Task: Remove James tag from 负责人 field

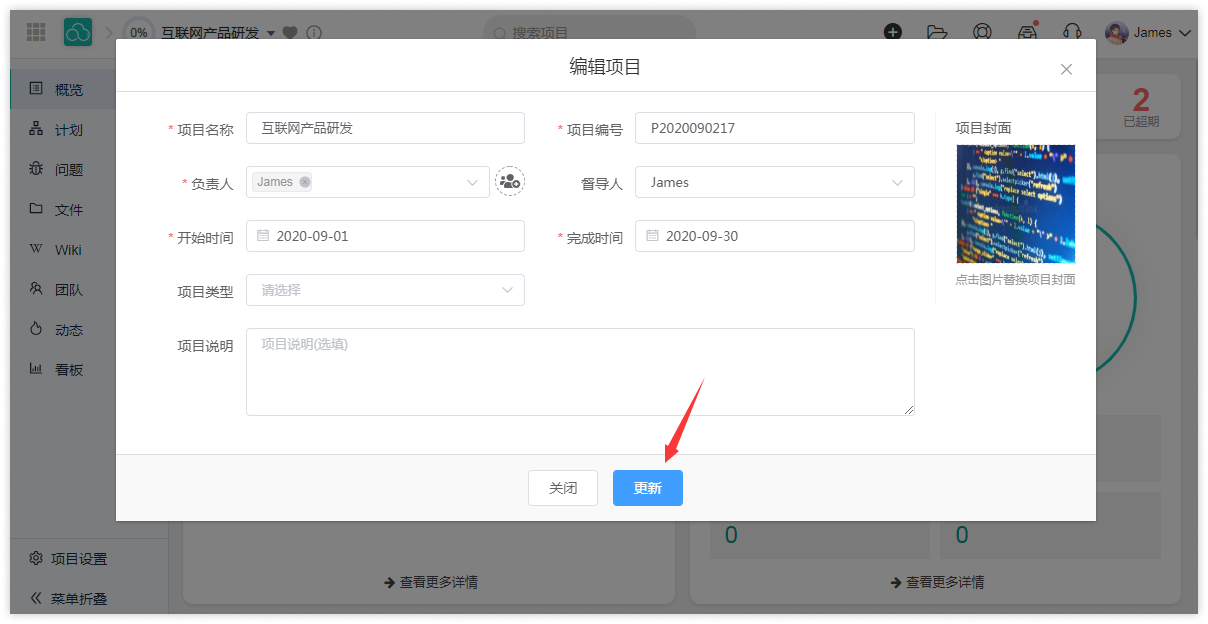Action: click(305, 182)
